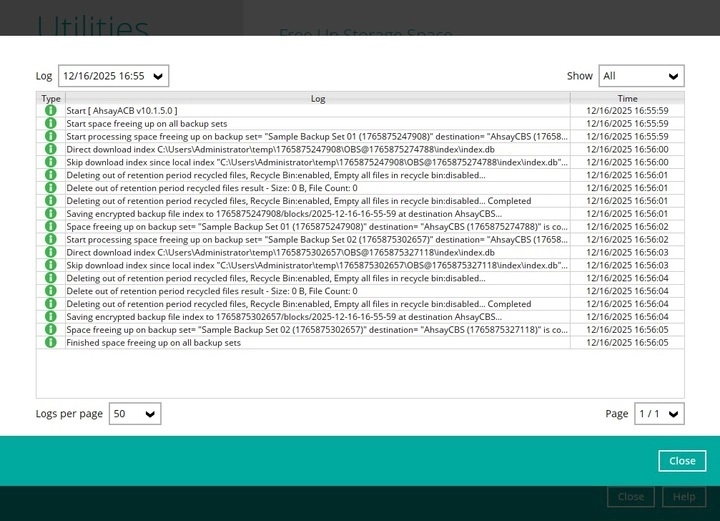Open the Log date dropdown
The width and height of the screenshot is (720, 521).
[113, 76]
